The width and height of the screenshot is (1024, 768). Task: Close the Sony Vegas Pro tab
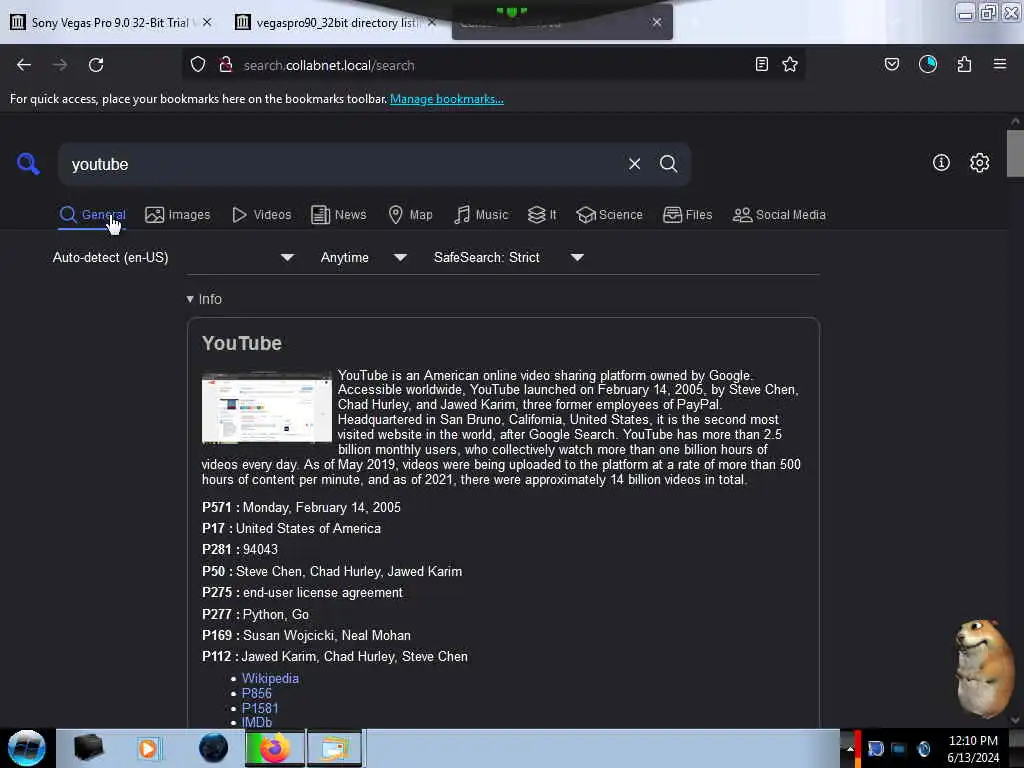coord(207,22)
